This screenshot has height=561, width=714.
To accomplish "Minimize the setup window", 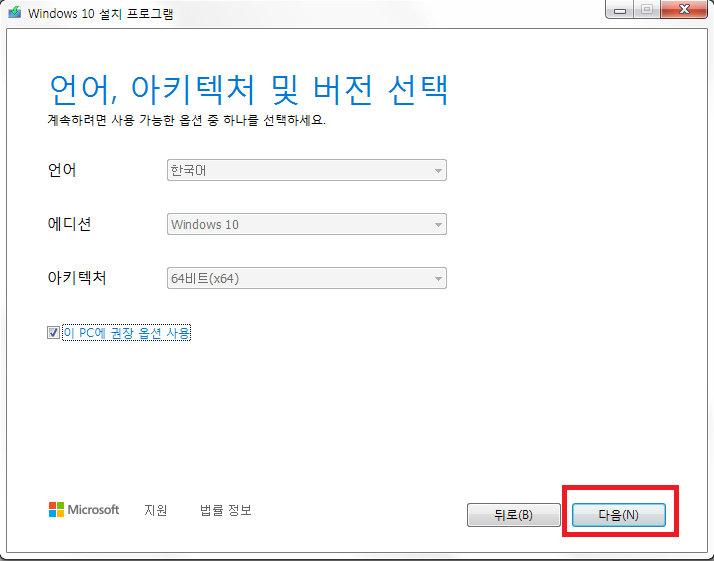I will [619, 10].
